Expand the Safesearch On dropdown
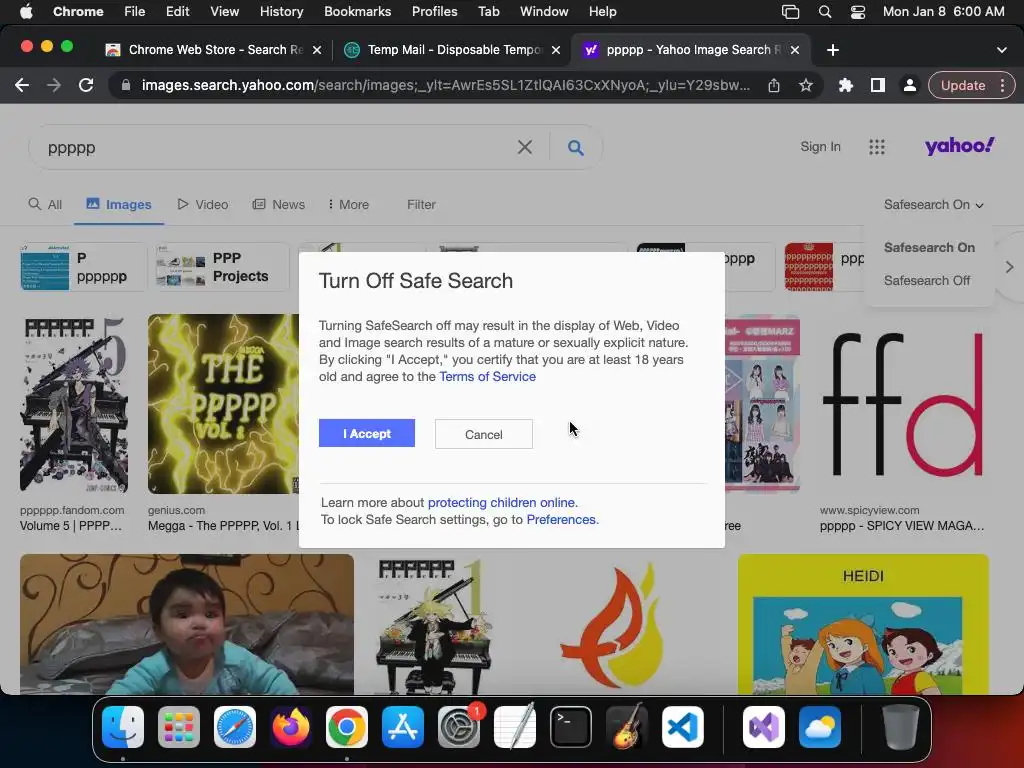 pyautogui.click(x=933, y=204)
